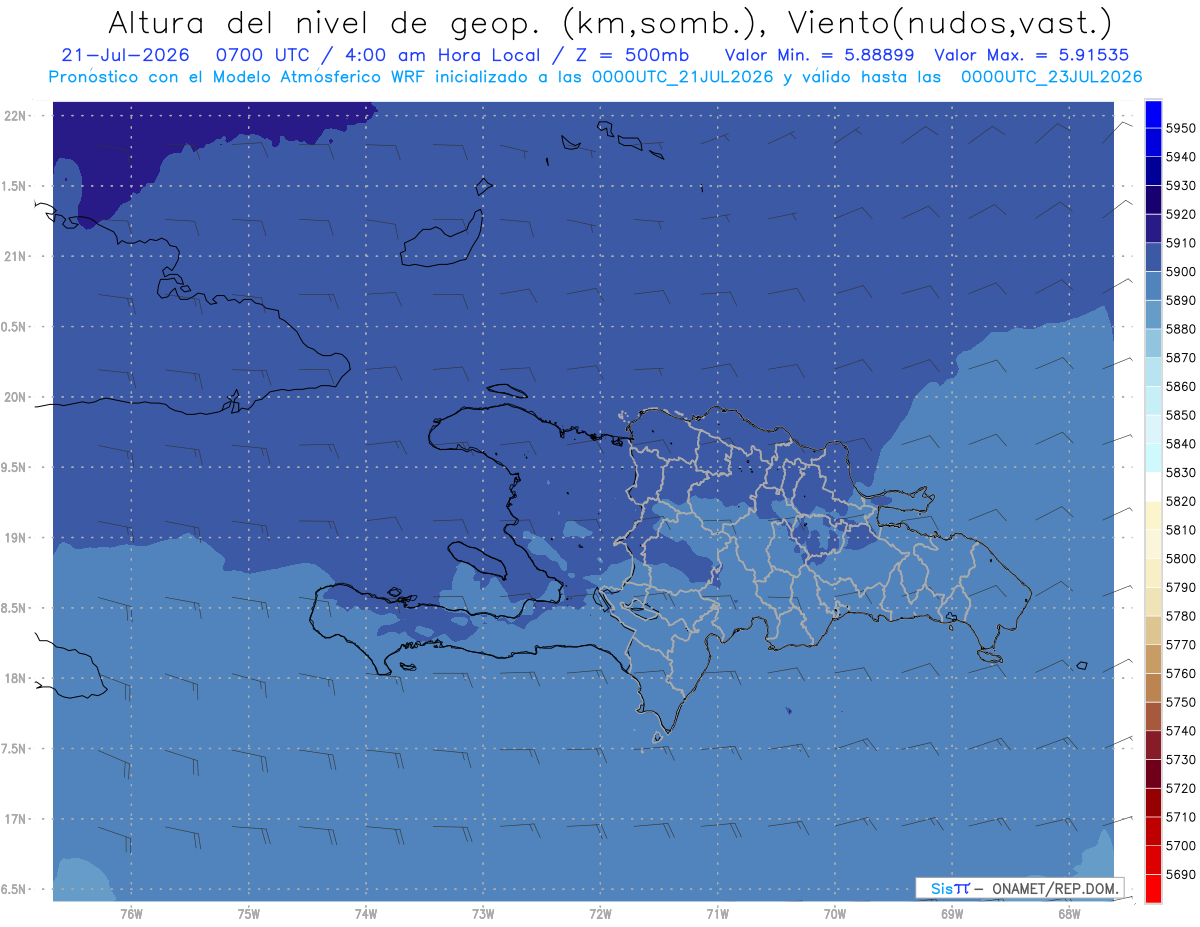Click the 69W longitude label

pyautogui.click(x=952, y=914)
